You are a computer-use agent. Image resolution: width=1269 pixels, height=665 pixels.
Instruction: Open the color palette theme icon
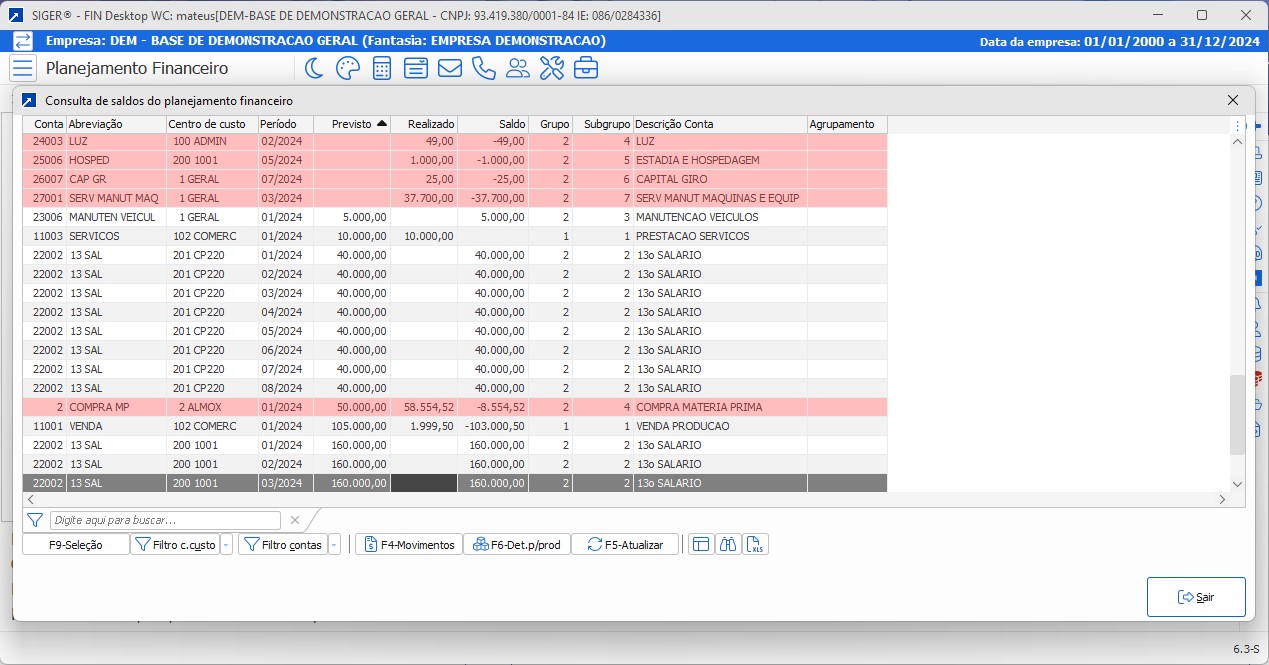(347, 68)
